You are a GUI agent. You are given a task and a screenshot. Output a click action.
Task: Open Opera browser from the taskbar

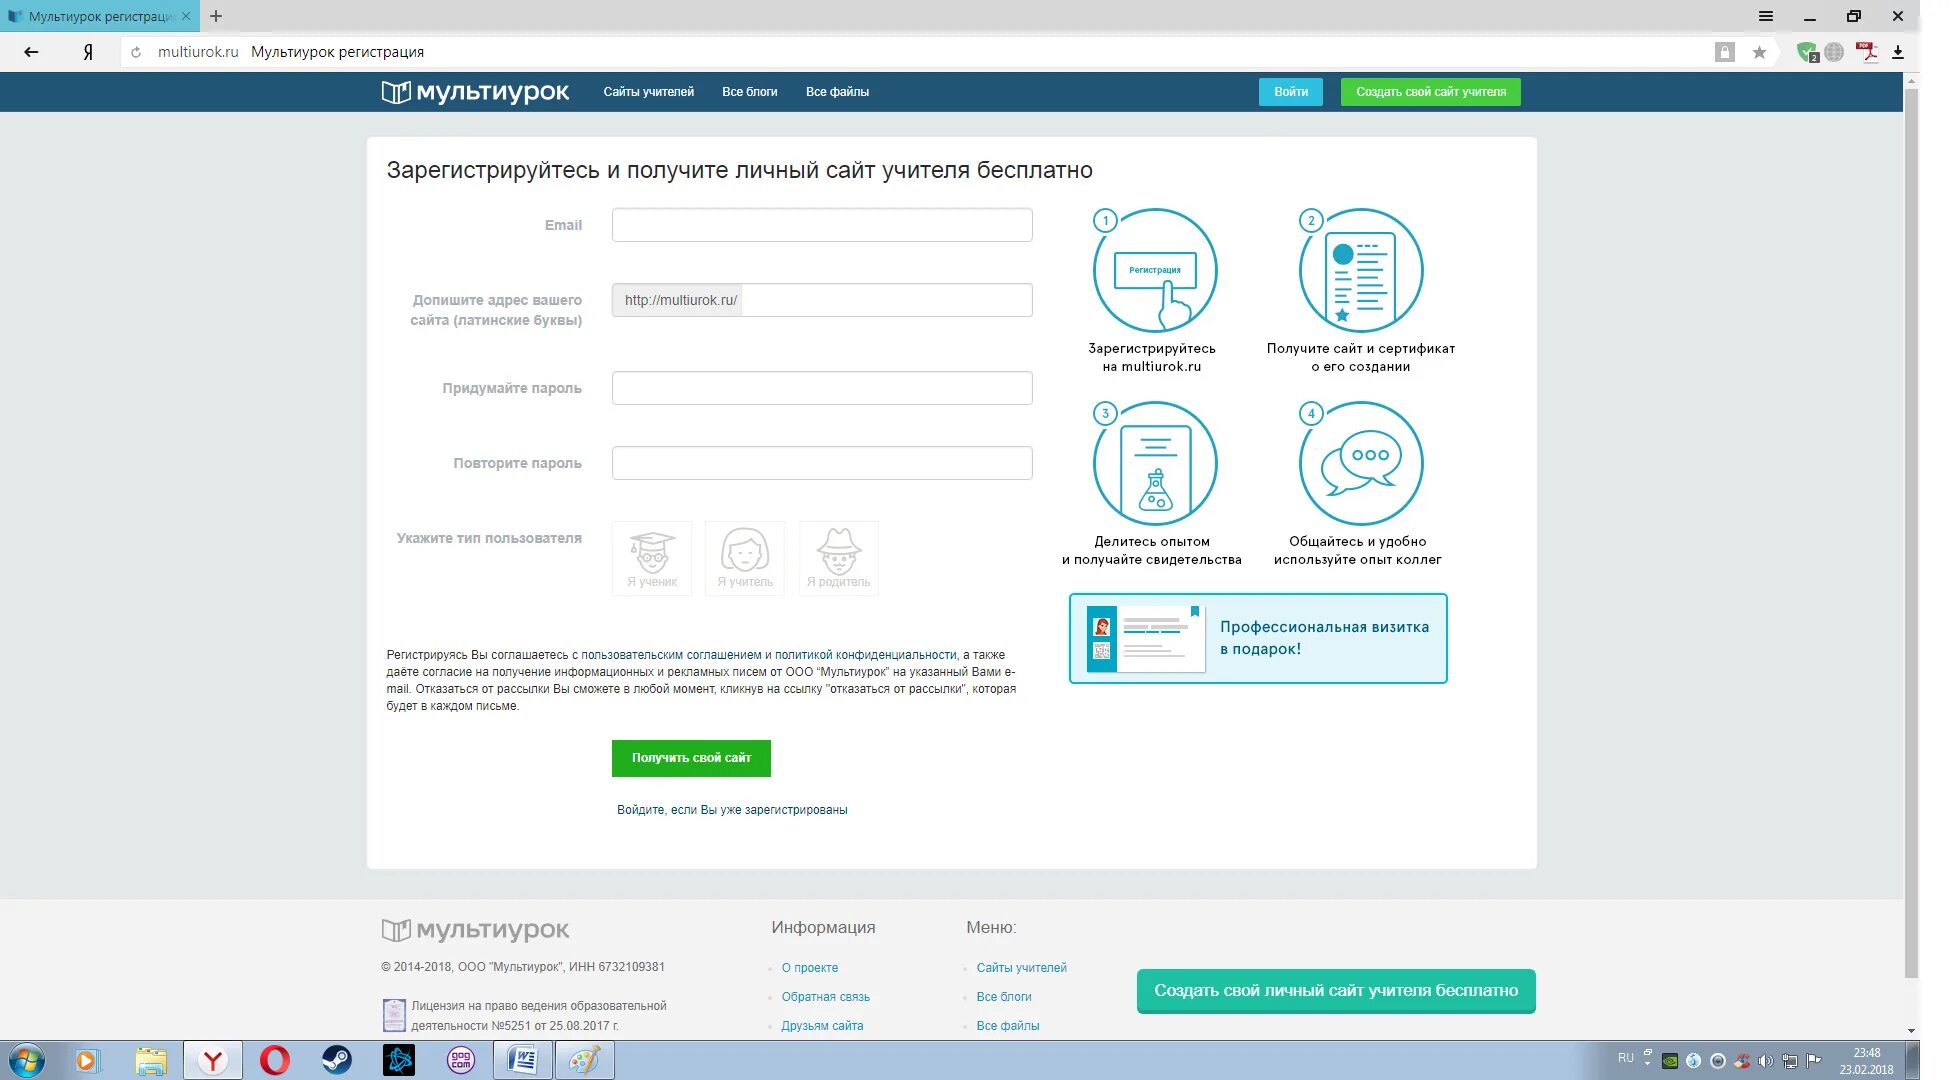[x=275, y=1060]
